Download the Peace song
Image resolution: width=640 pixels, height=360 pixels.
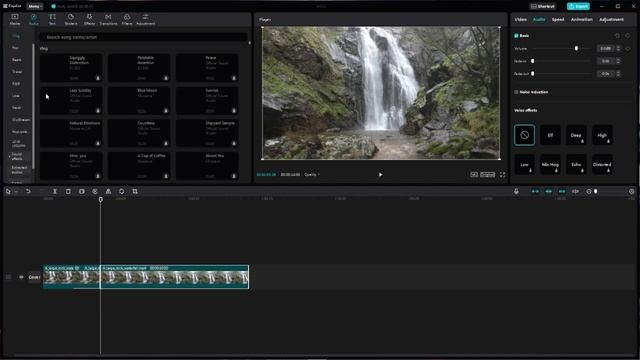tap(234, 78)
